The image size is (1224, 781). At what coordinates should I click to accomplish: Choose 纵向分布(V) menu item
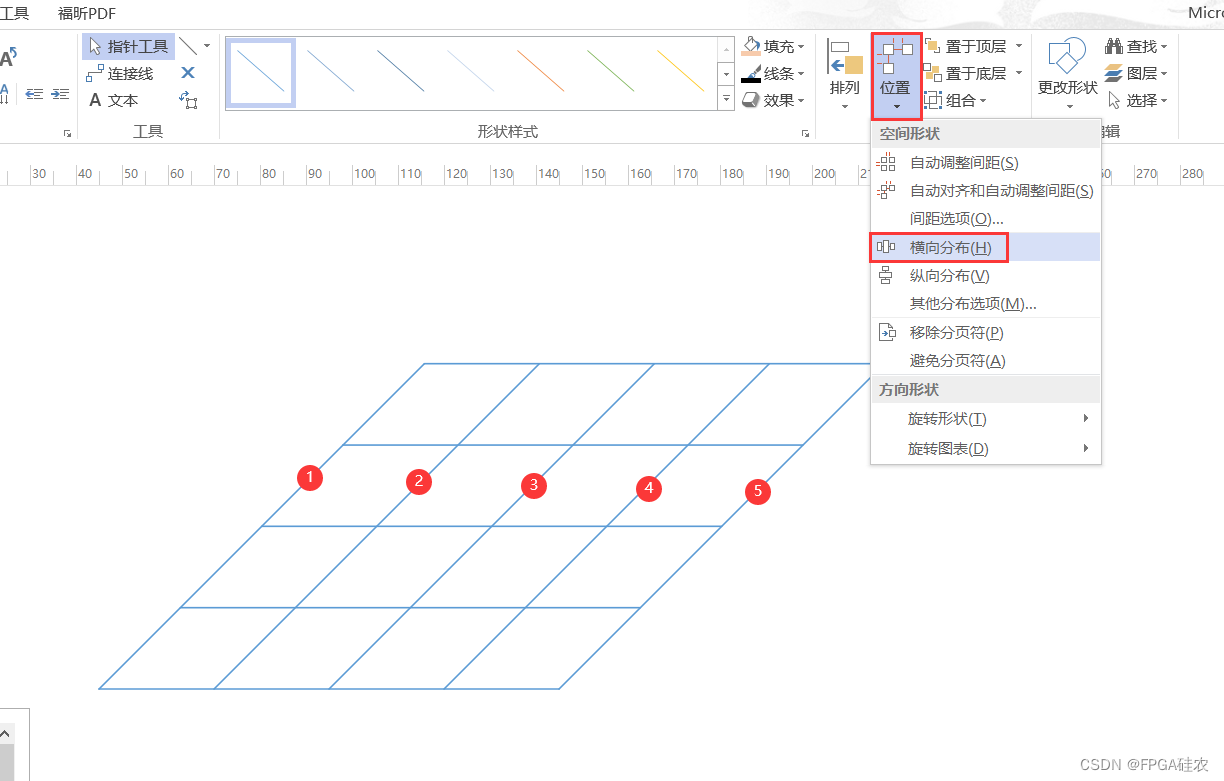[986, 276]
